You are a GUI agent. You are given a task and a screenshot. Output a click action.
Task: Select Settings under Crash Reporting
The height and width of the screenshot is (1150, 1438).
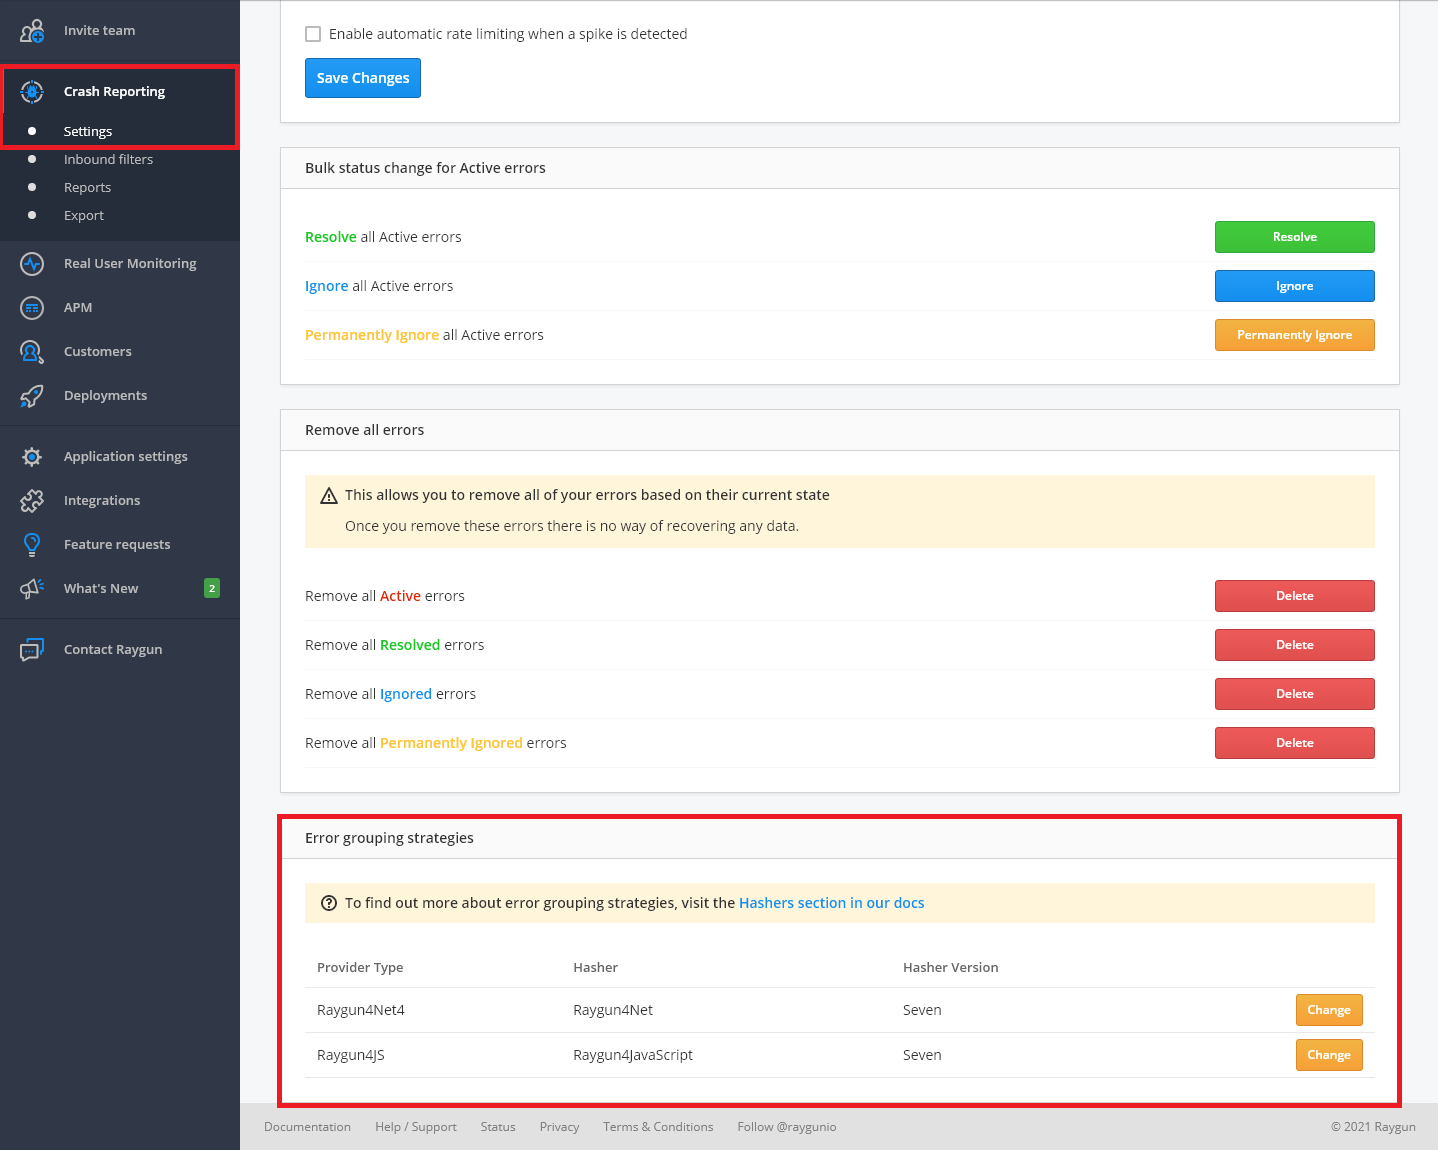[88, 132]
